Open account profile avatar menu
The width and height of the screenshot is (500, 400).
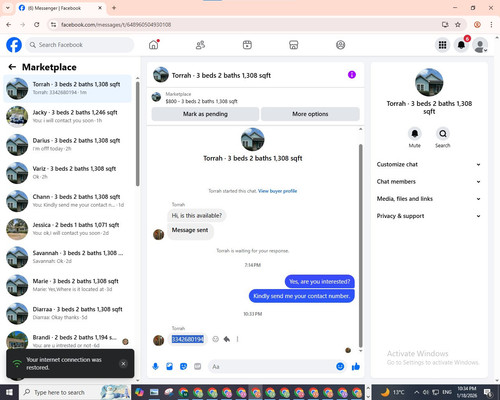[x=480, y=45]
